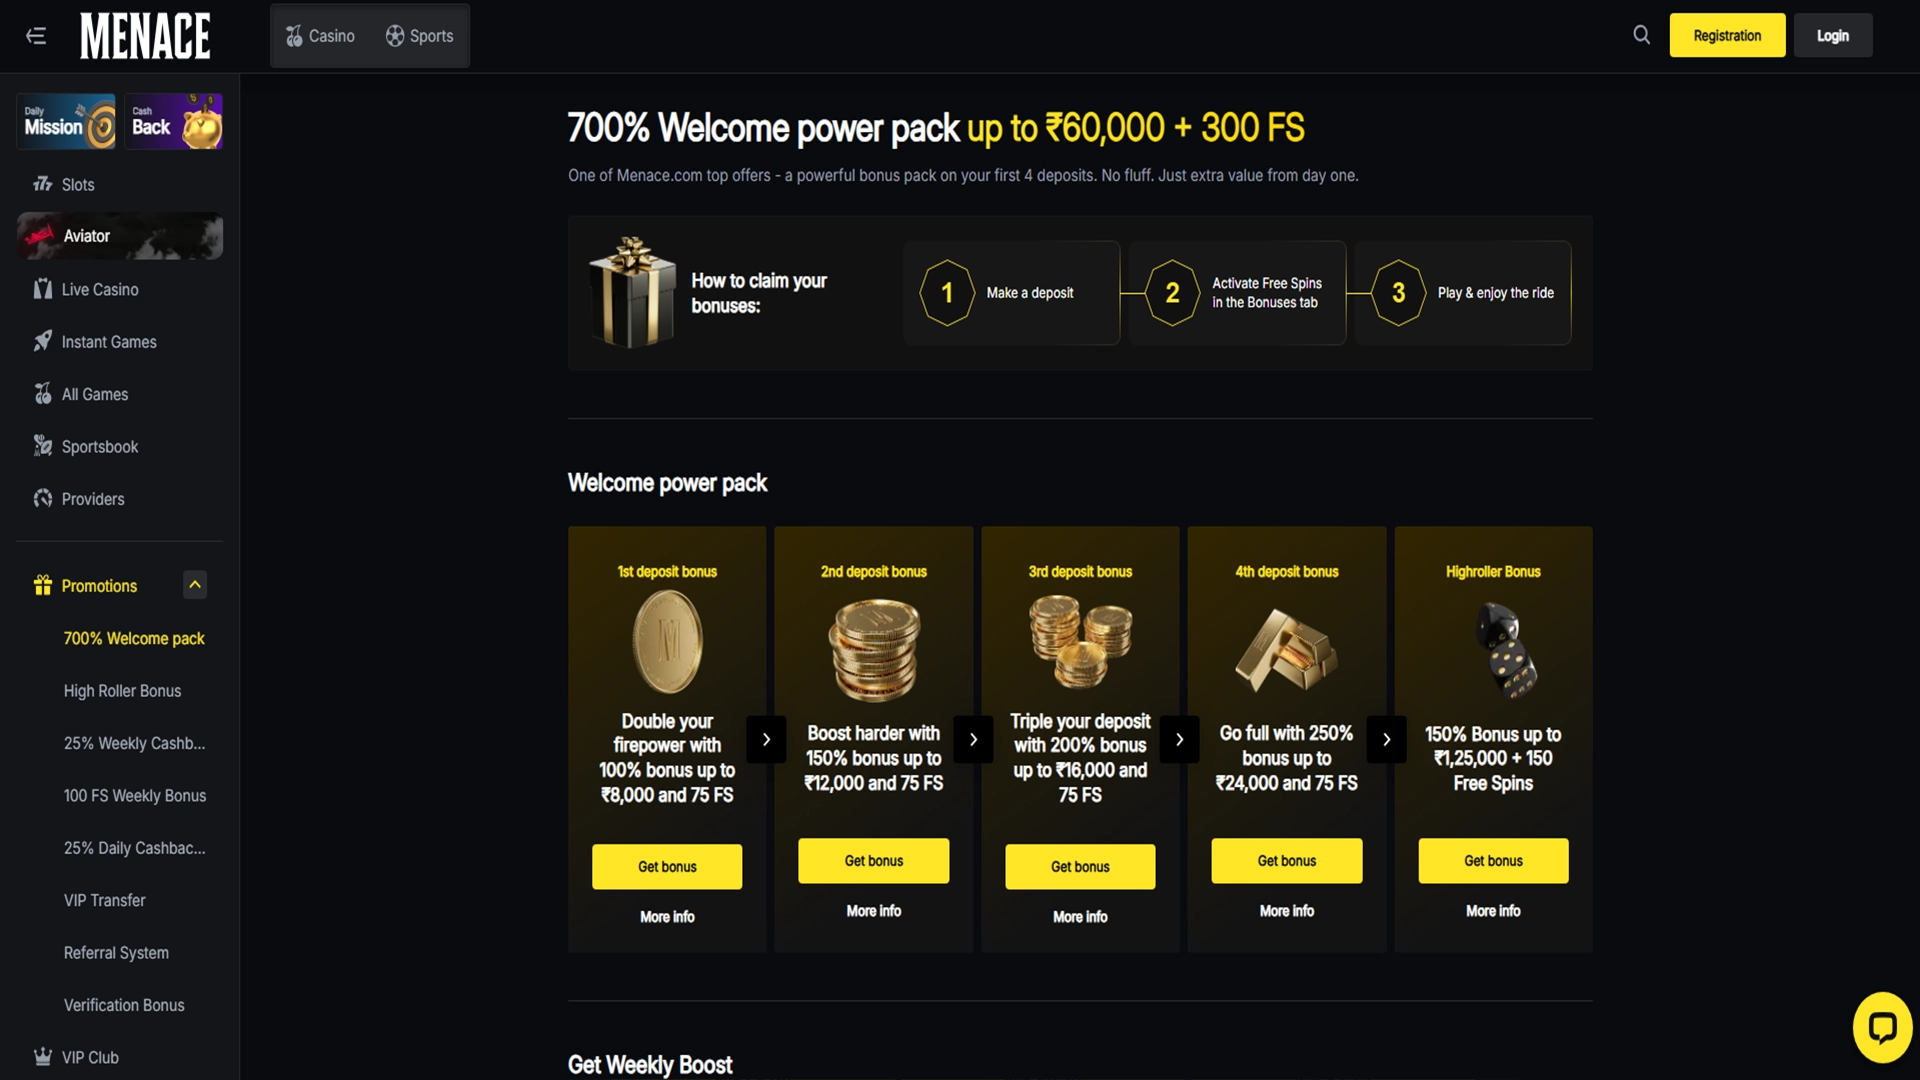This screenshot has height=1080, width=1920.
Task: Open the search magnifier
Action: pyautogui.click(x=1641, y=34)
